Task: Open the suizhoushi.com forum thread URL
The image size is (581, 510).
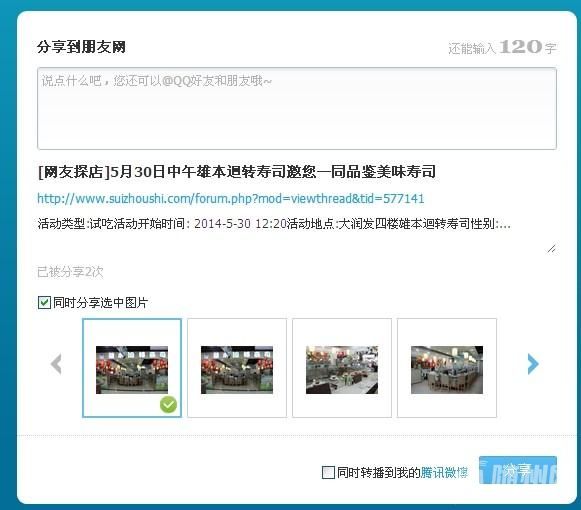Action: (230, 199)
